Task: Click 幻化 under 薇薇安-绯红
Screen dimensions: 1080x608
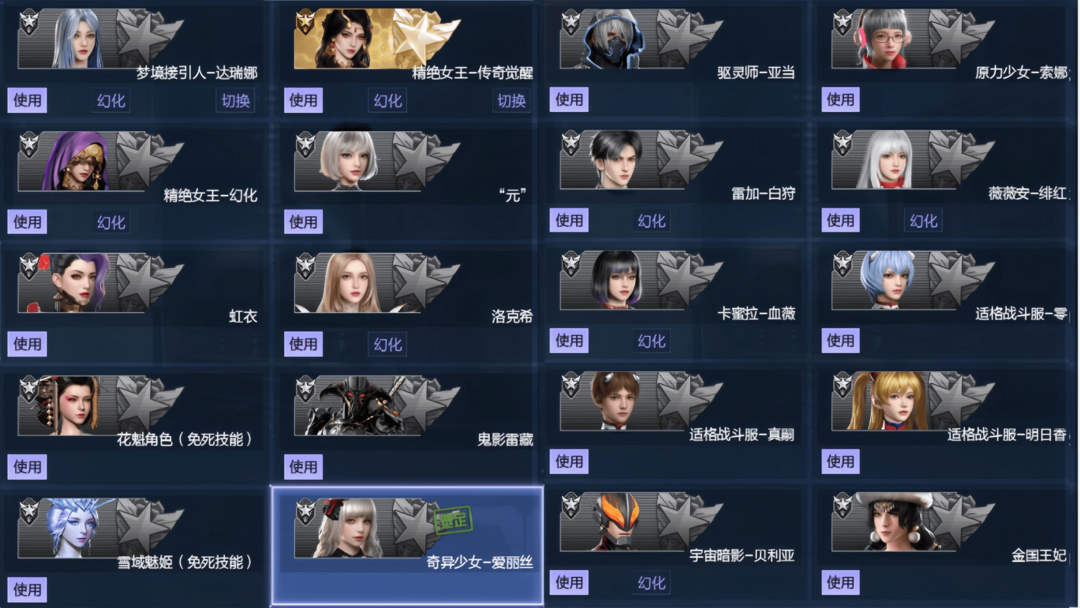Action: tap(923, 220)
